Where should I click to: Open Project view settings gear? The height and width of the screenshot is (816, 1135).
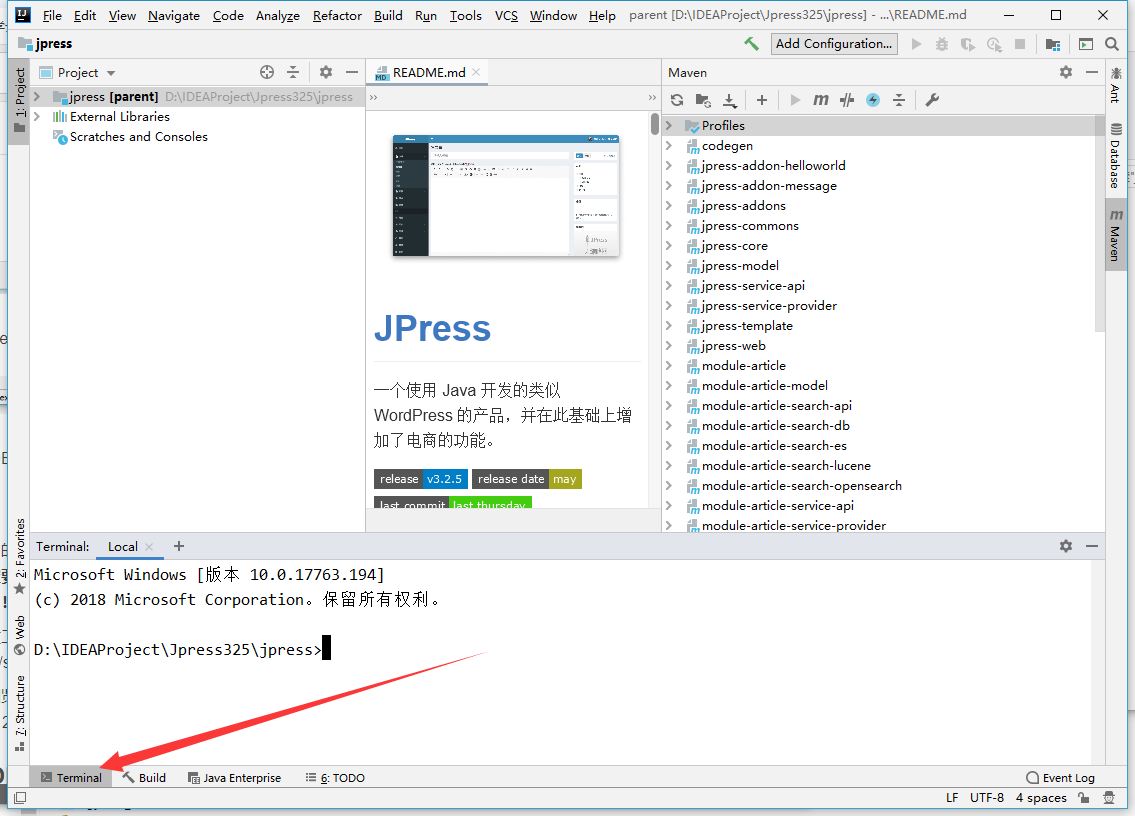(x=325, y=72)
